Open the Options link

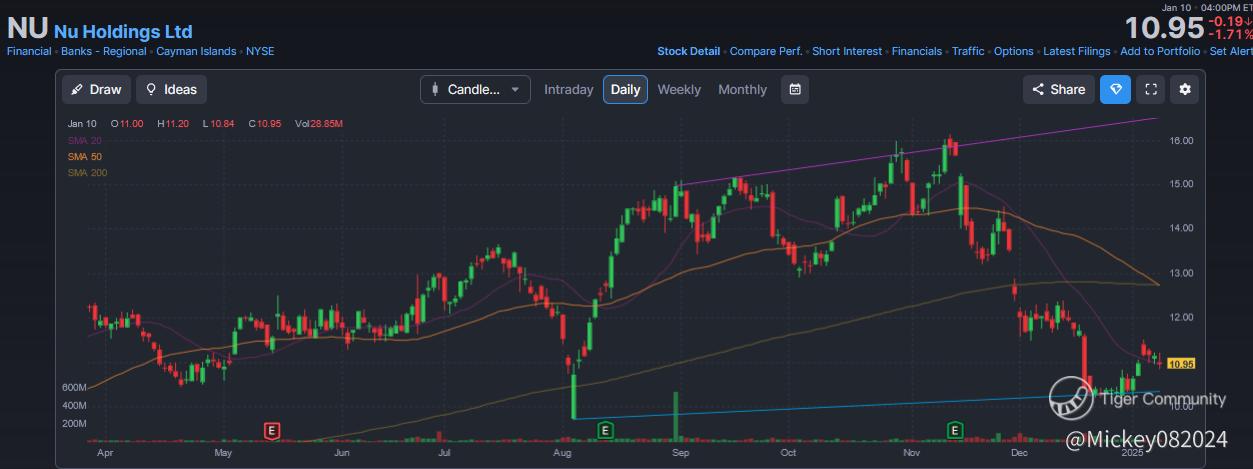tap(1013, 51)
